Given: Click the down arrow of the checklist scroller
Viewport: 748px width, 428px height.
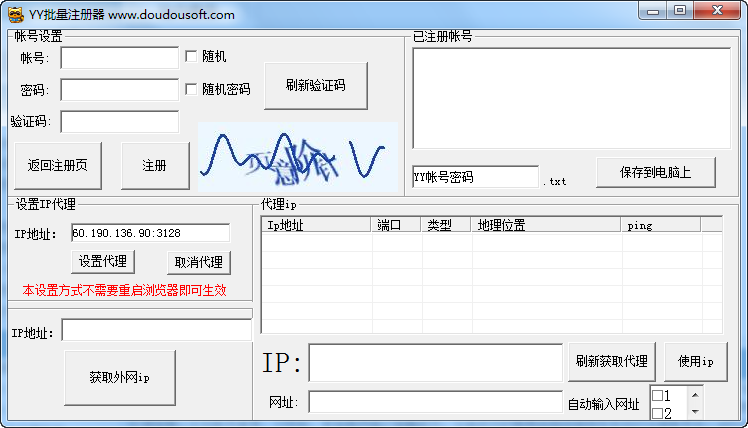Looking at the screenshot, I should click(695, 411).
